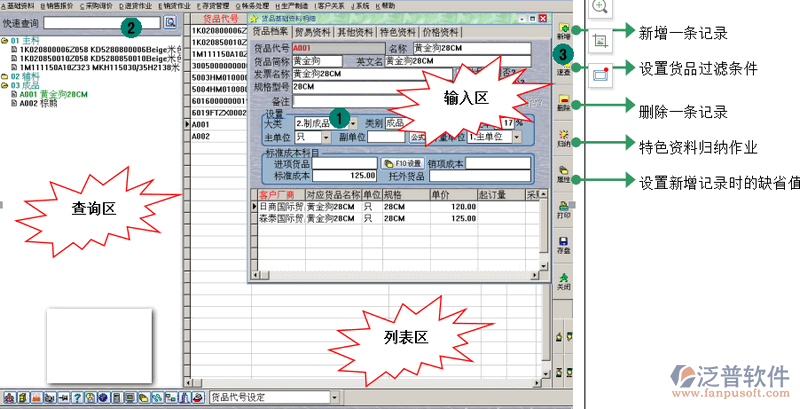Click the 标准成本 field showing 125.00
This screenshot has width=800, height=409.
click(344, 175)
